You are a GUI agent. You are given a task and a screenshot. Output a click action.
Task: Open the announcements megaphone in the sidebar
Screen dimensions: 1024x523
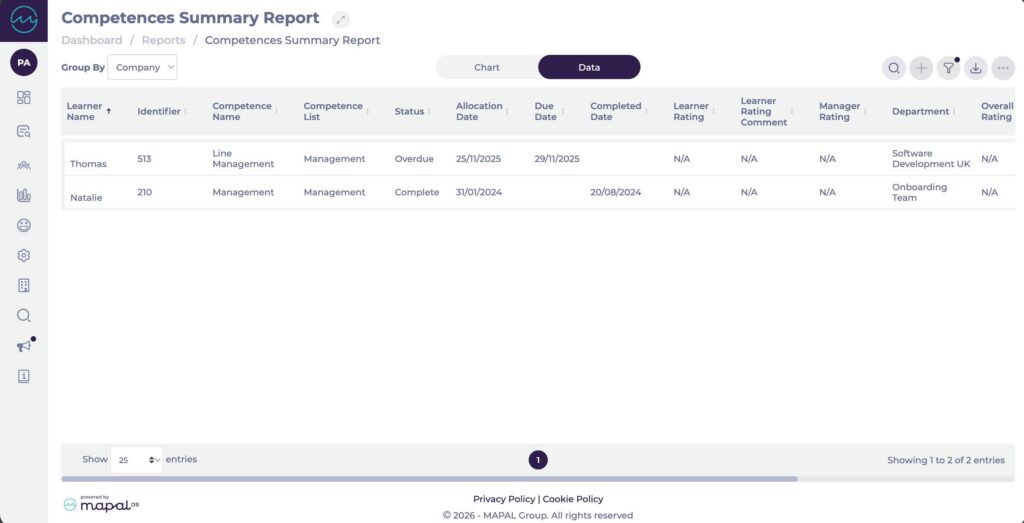(x=24, y=346)
